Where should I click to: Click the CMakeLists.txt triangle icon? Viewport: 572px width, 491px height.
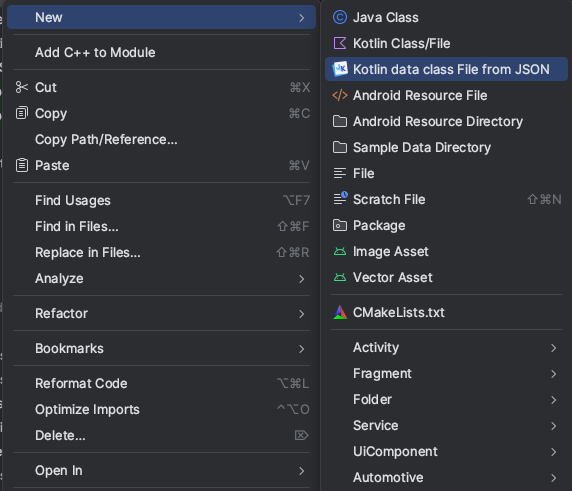coord(340,312)
